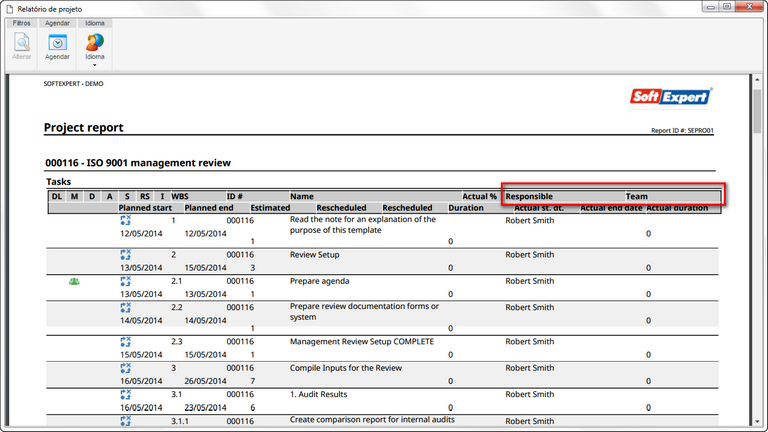
Task: Click the 'Planned end' column header
Action: [x=209, y=208]
